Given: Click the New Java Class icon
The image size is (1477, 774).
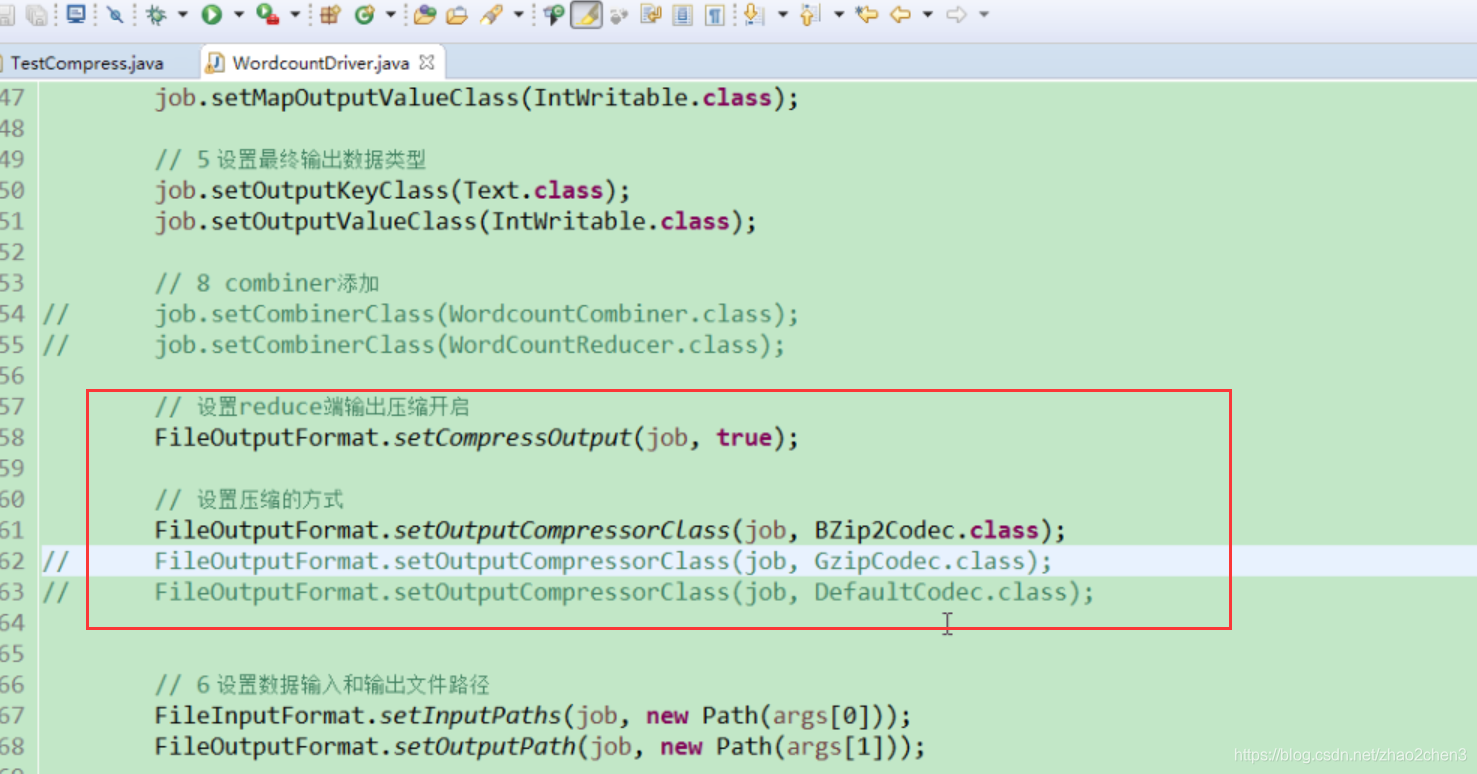Looking at the screenshot, I should (x=364, y=15).
